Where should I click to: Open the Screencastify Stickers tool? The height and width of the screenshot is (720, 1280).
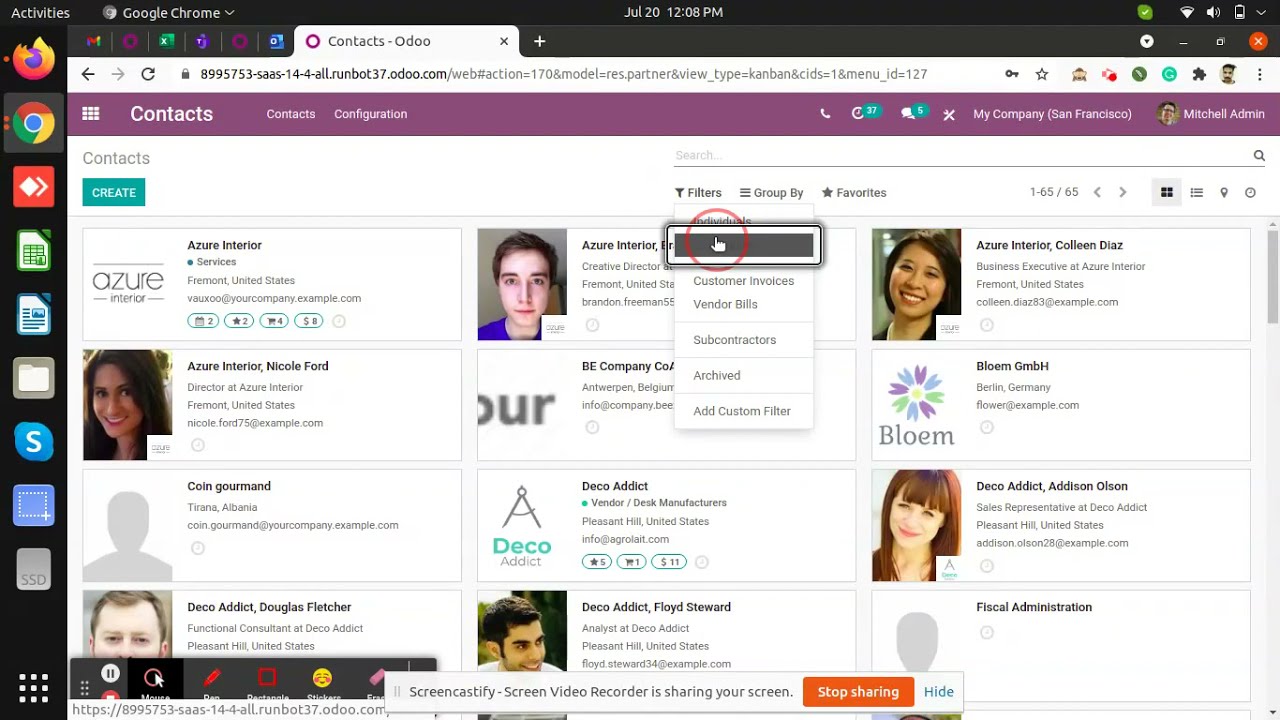point(322,682)
